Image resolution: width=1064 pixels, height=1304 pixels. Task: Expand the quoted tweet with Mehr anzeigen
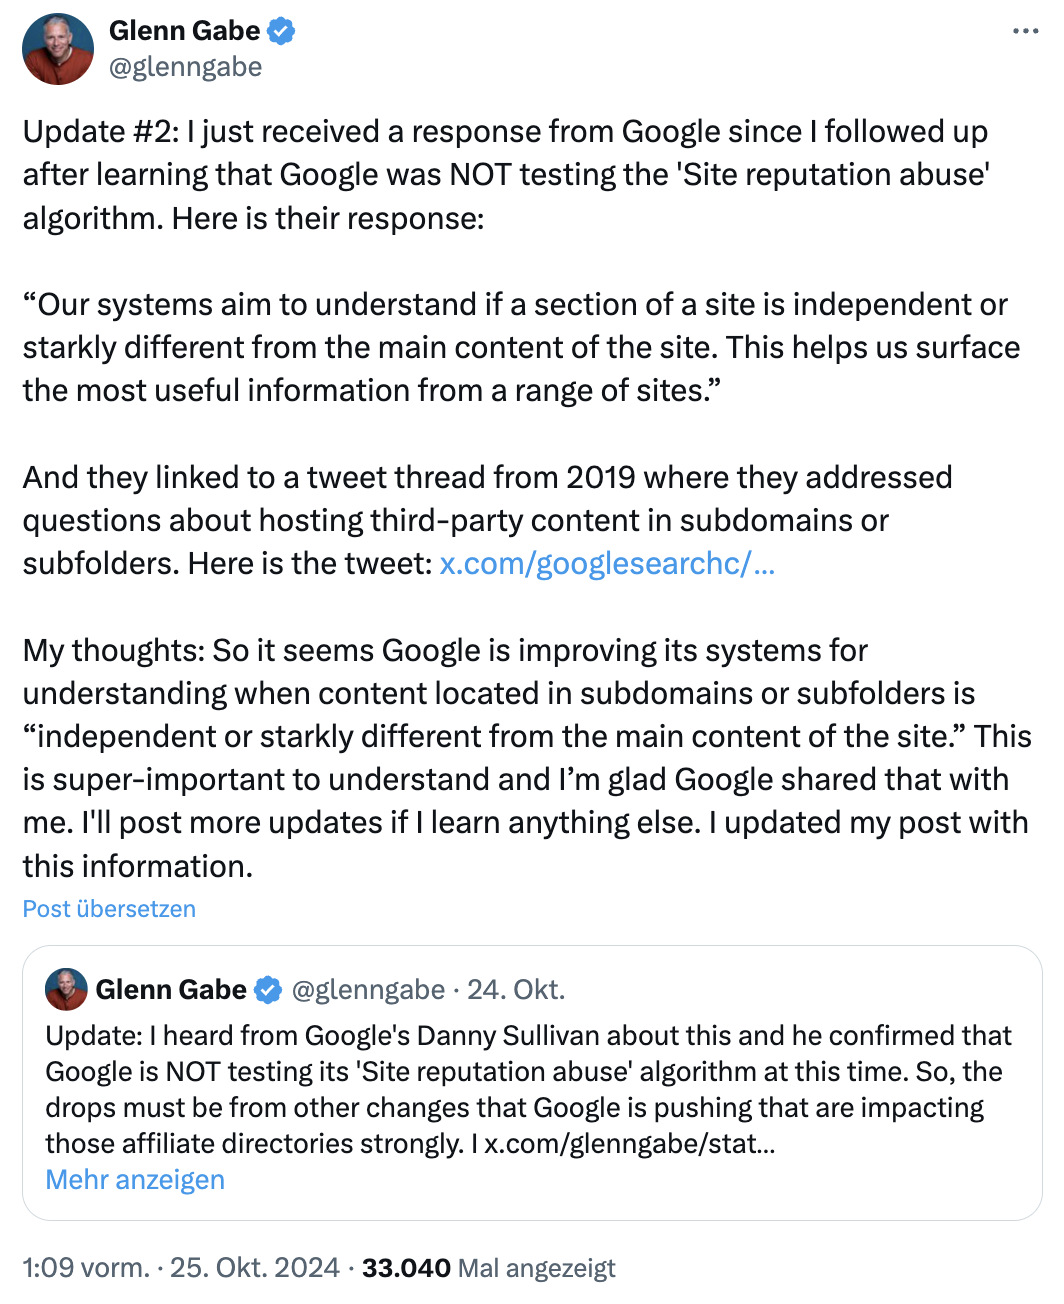(134, 1180)
